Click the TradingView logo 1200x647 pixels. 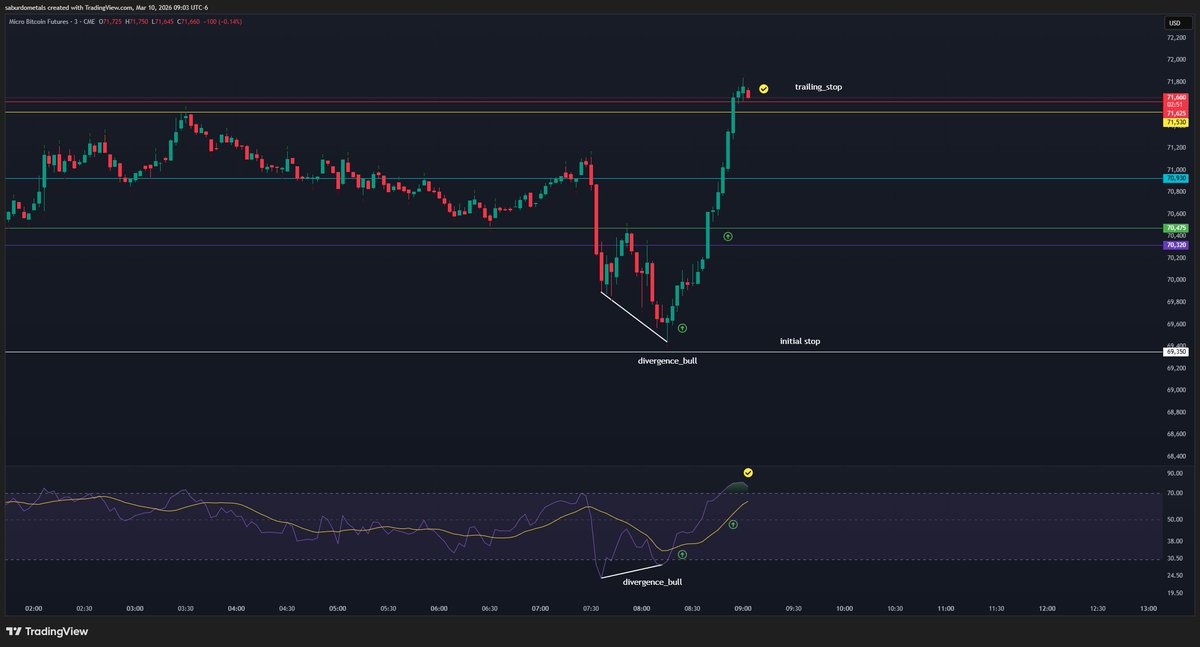click(x=47, y=631)
